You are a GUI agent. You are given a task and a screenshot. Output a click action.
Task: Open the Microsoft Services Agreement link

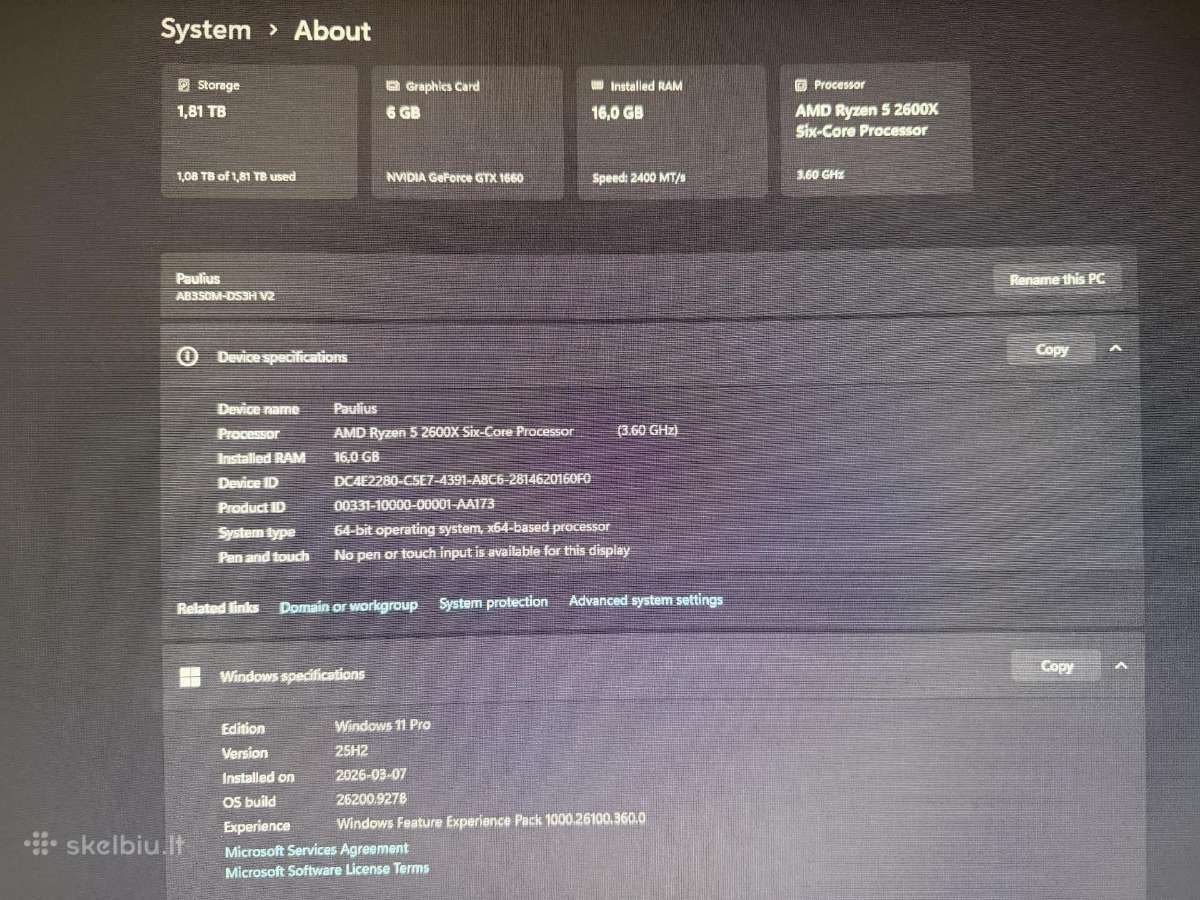(x=316, y=850)
